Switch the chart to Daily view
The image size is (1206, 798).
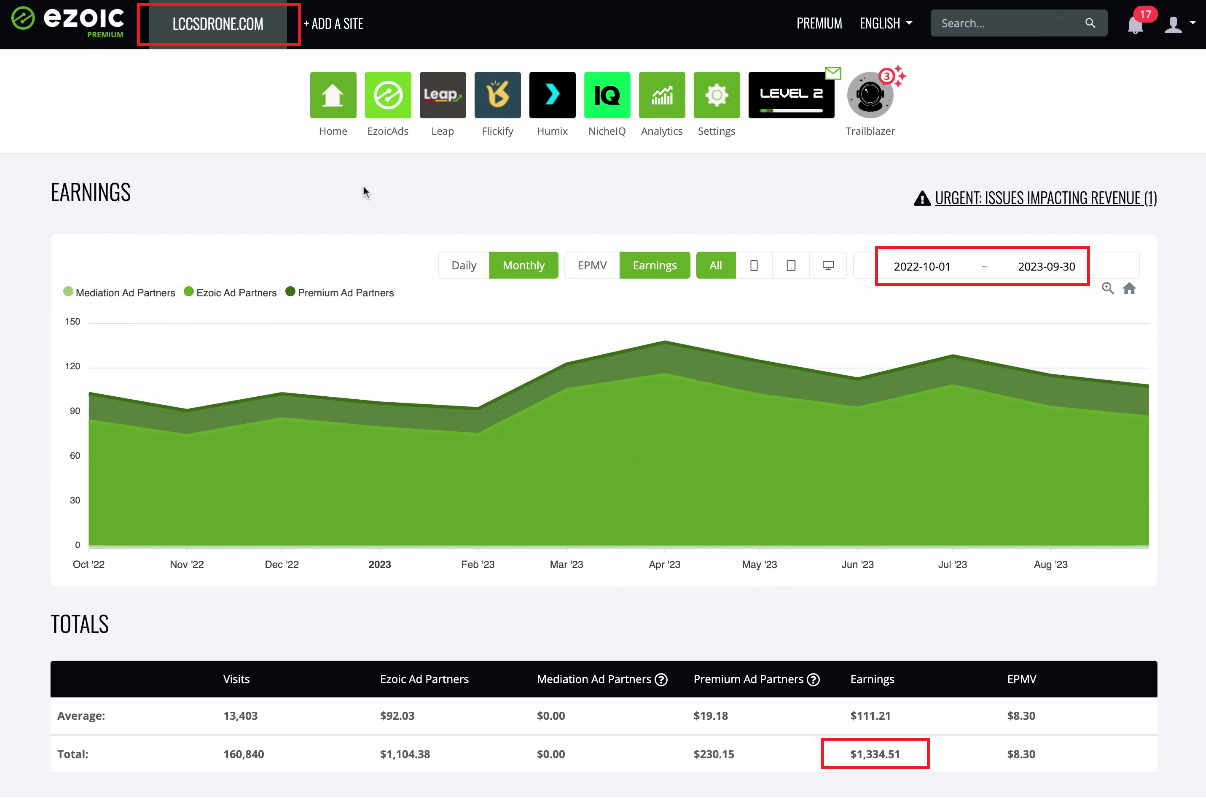pyautogui.click(x=464, y=265)
